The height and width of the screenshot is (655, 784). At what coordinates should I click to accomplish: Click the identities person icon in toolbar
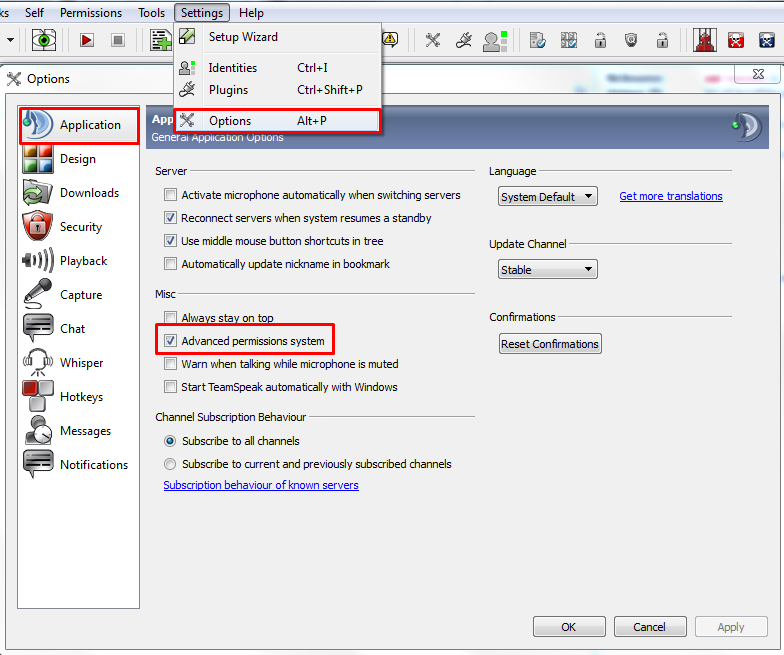[495, 40]
